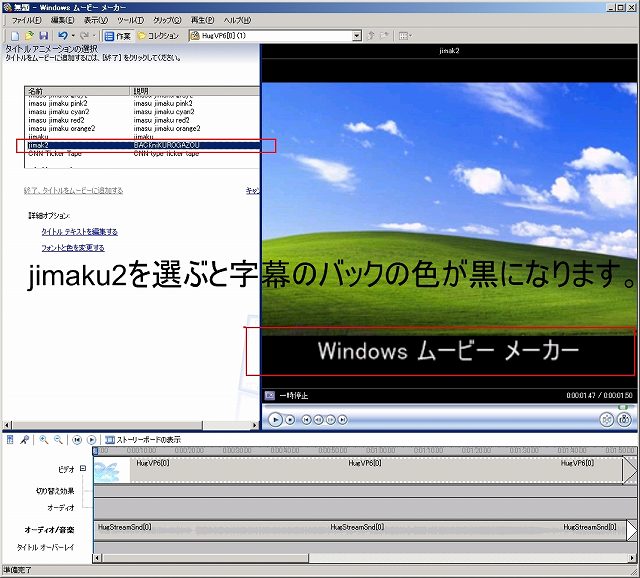Screen dimensions: 640x578
Task: Open the ヘルプ(H) menu
Action: (x=237, y=20)
